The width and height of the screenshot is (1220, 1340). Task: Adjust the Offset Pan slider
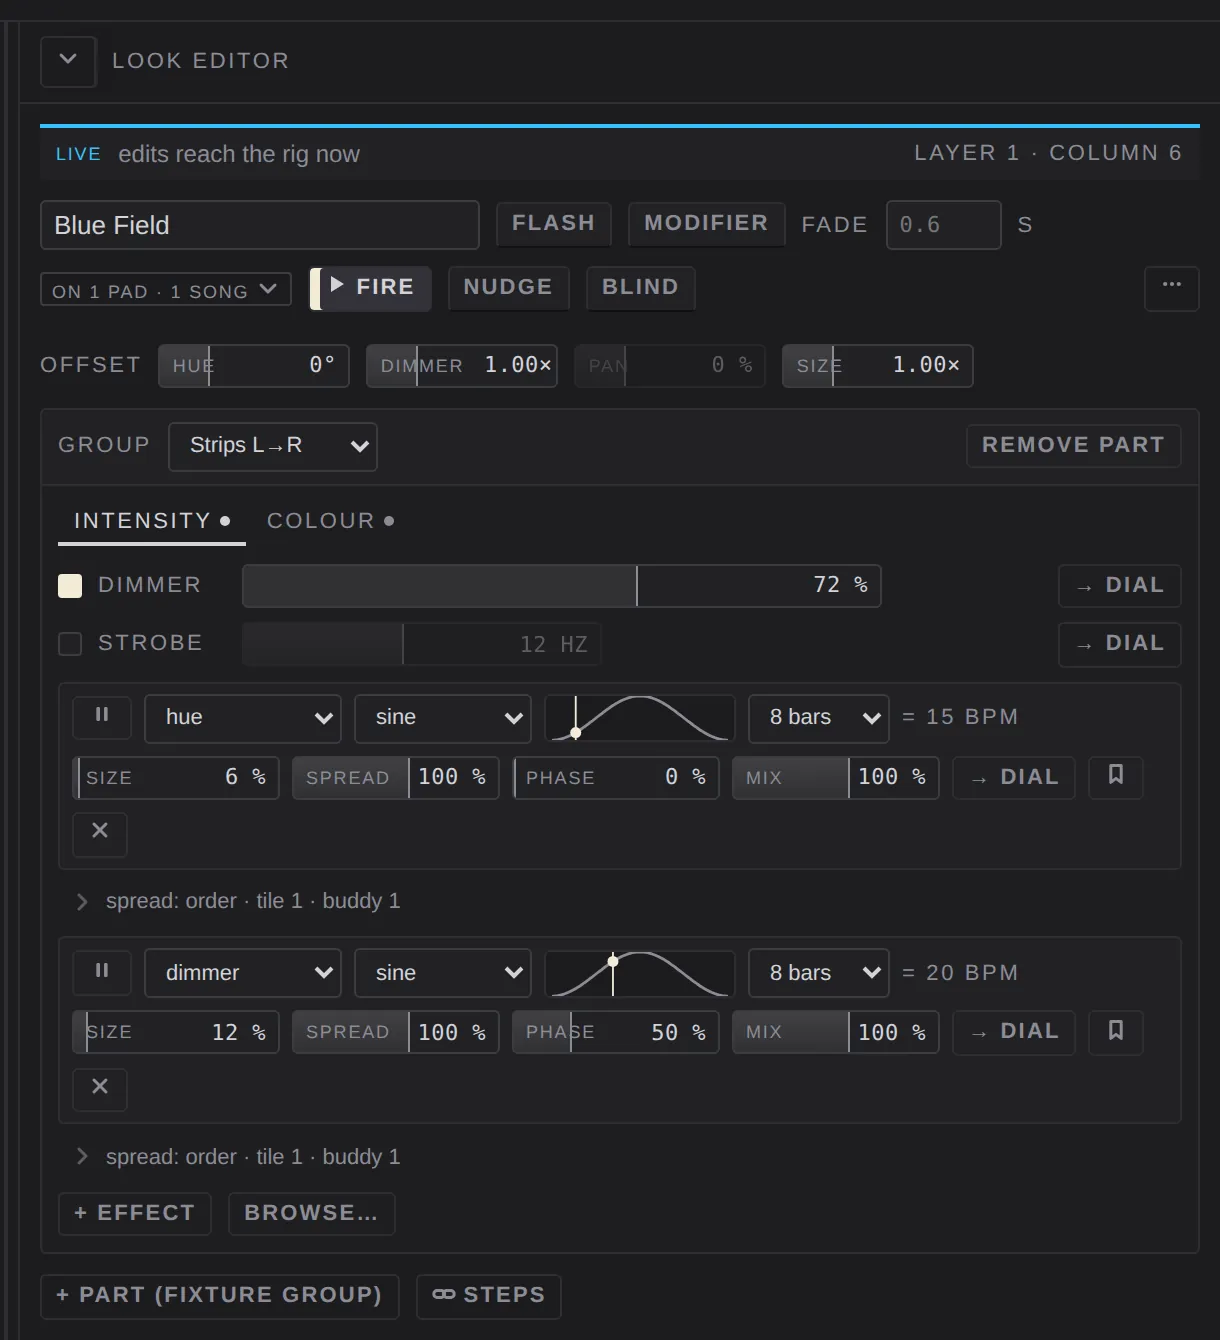670,366
